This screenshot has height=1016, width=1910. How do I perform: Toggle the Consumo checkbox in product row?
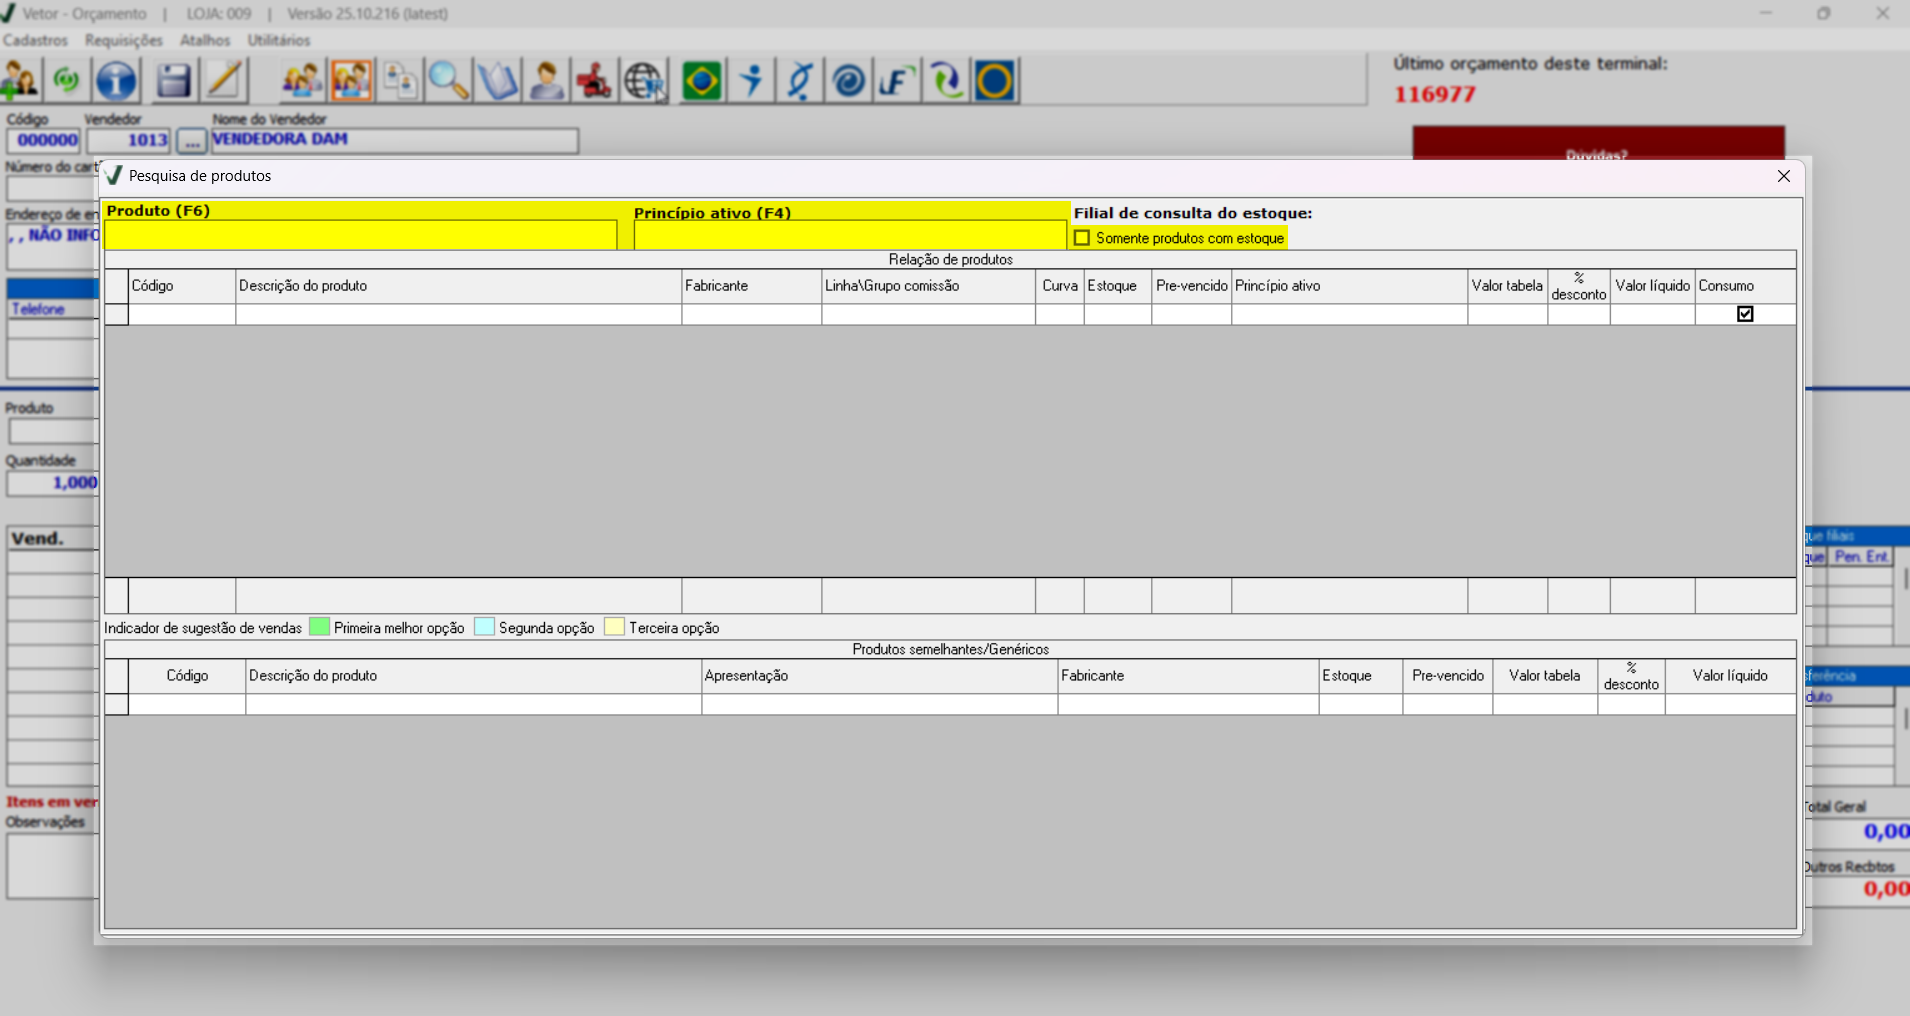[x=1745, y=314]
